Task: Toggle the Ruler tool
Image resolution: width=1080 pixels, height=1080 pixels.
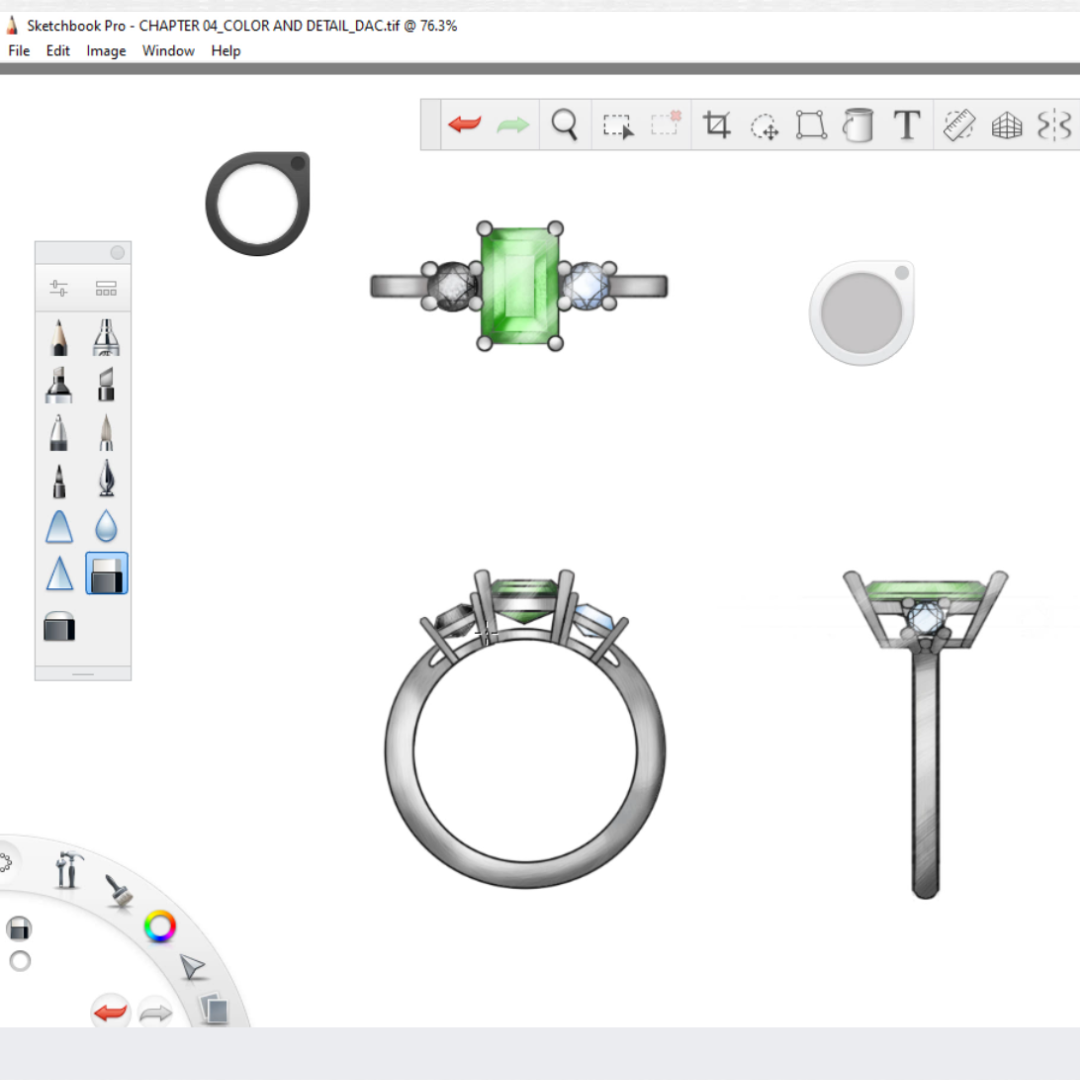Action: [959, 125]
